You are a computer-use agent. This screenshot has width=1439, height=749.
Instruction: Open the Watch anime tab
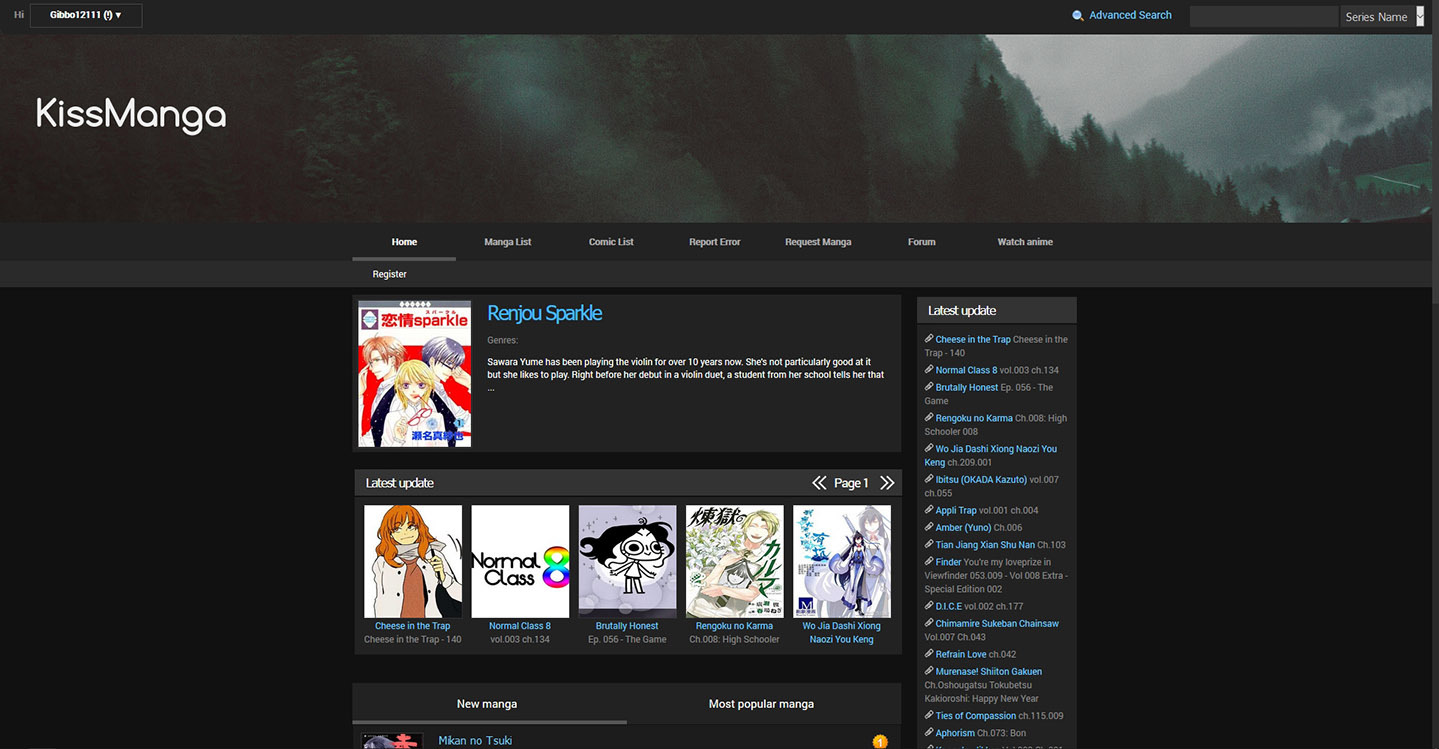click(1025, 242)
